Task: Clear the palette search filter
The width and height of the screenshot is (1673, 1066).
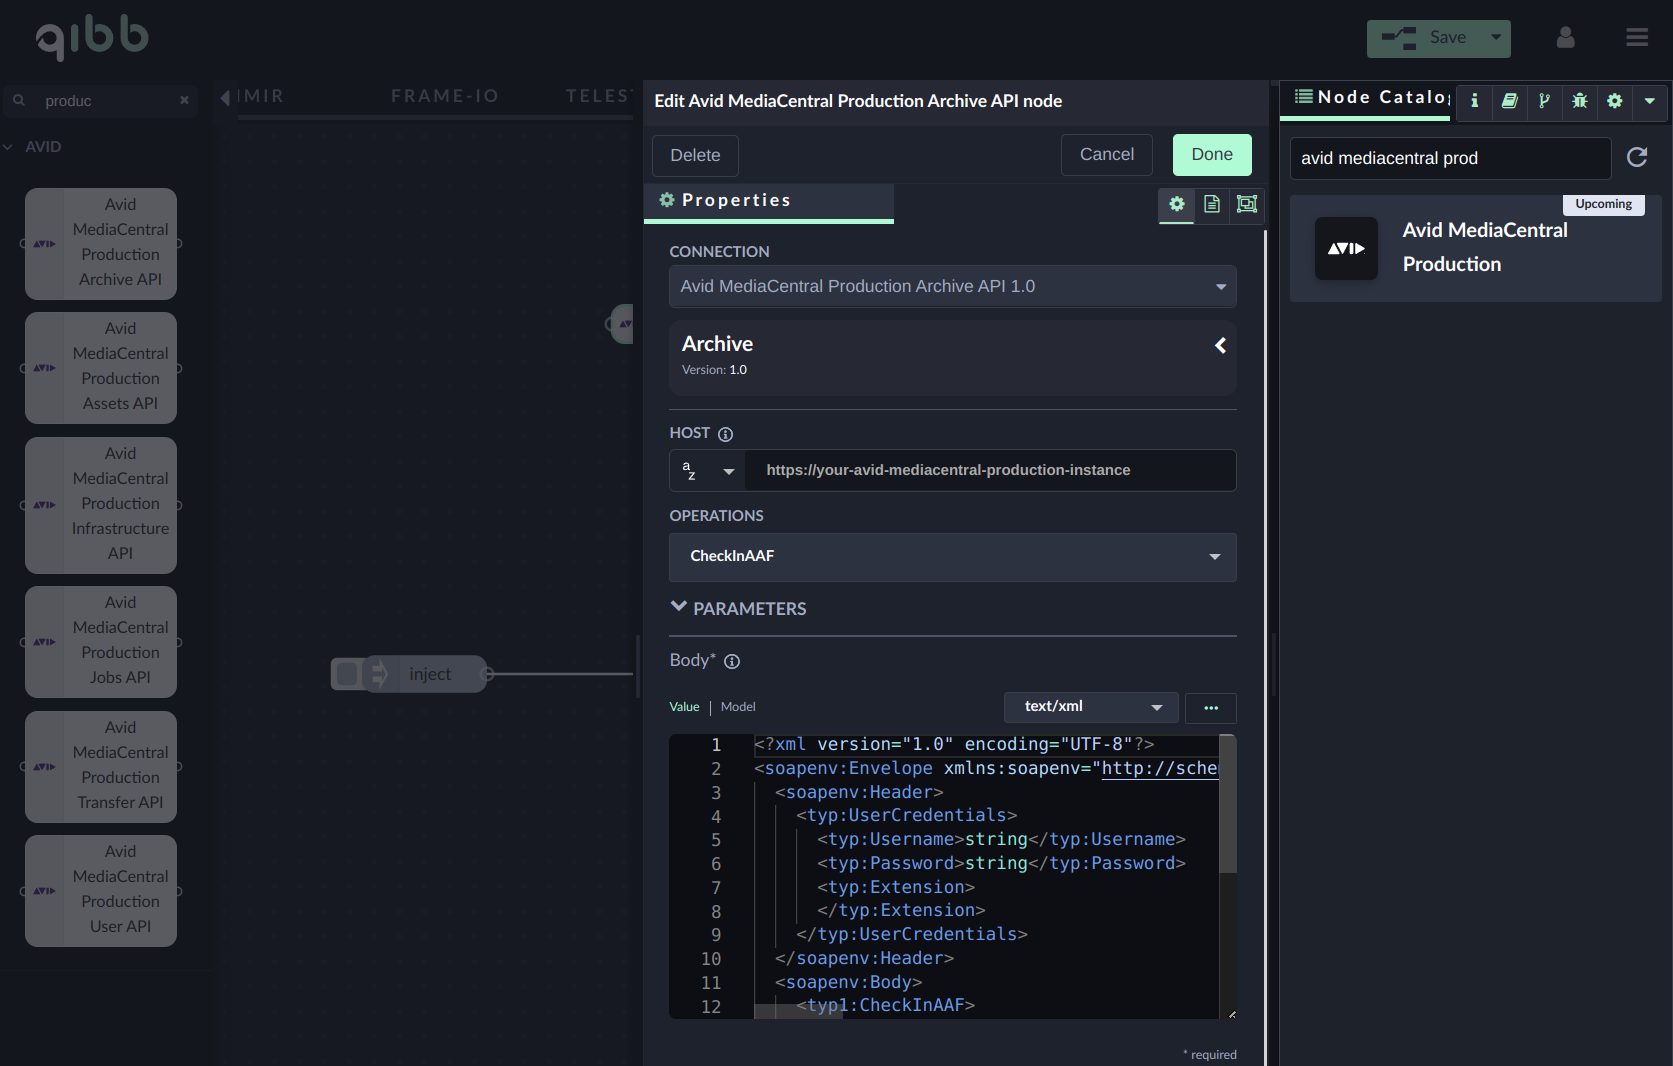Action: 184,101
